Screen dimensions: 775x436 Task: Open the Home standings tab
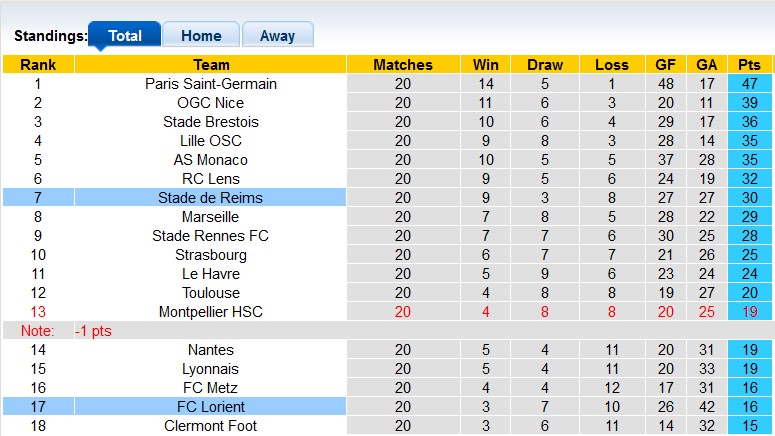coord(201,35)
